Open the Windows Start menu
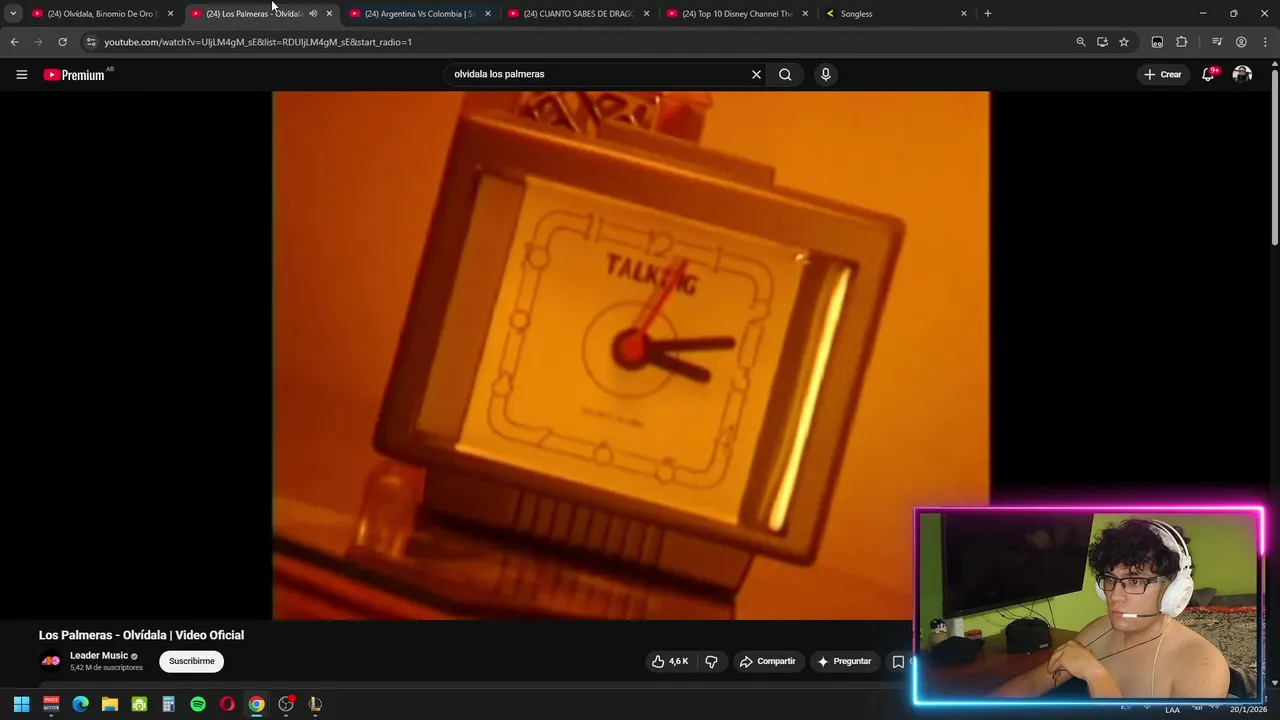1280x720 pixels. (x=21, y=704)
